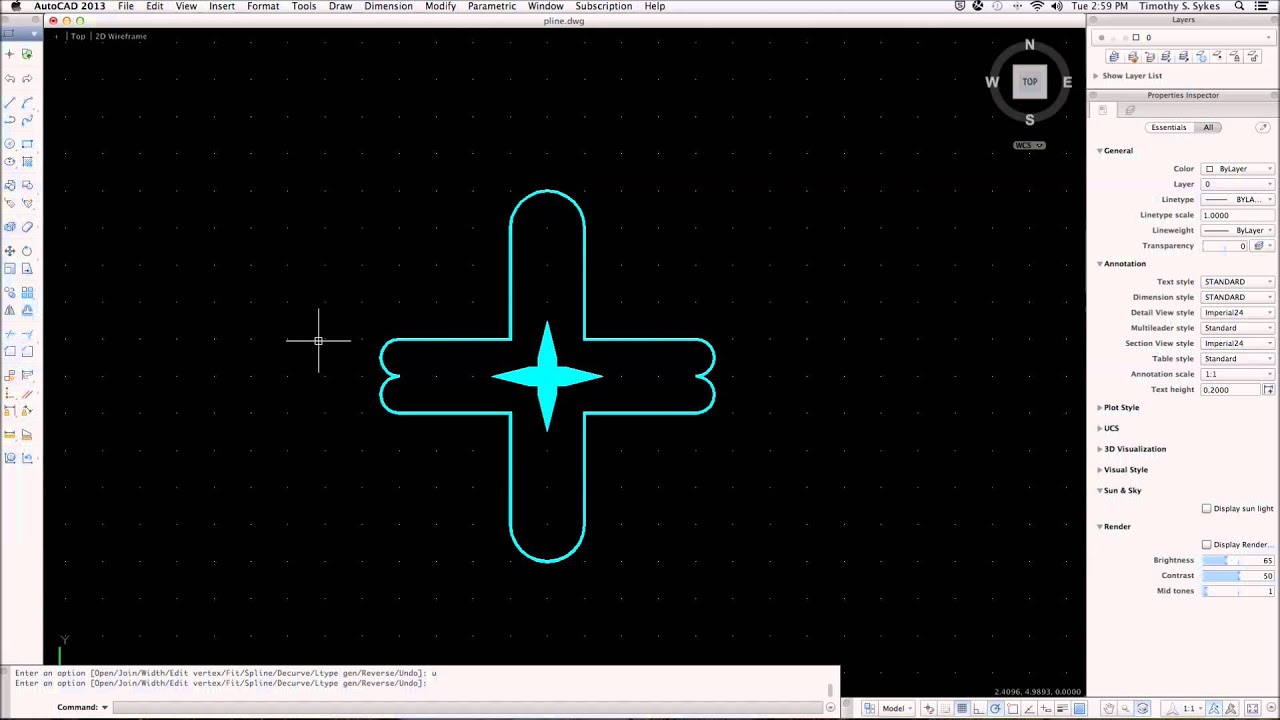Image resolution: width=1280 pixels, height=720 pixels.
Task: Click the Text height value field
Action: [x=1232, y=390]
